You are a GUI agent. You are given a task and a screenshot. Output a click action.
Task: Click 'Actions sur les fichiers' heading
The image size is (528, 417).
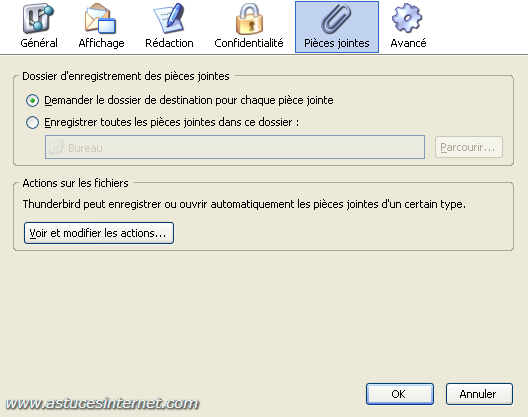(75, 183)
